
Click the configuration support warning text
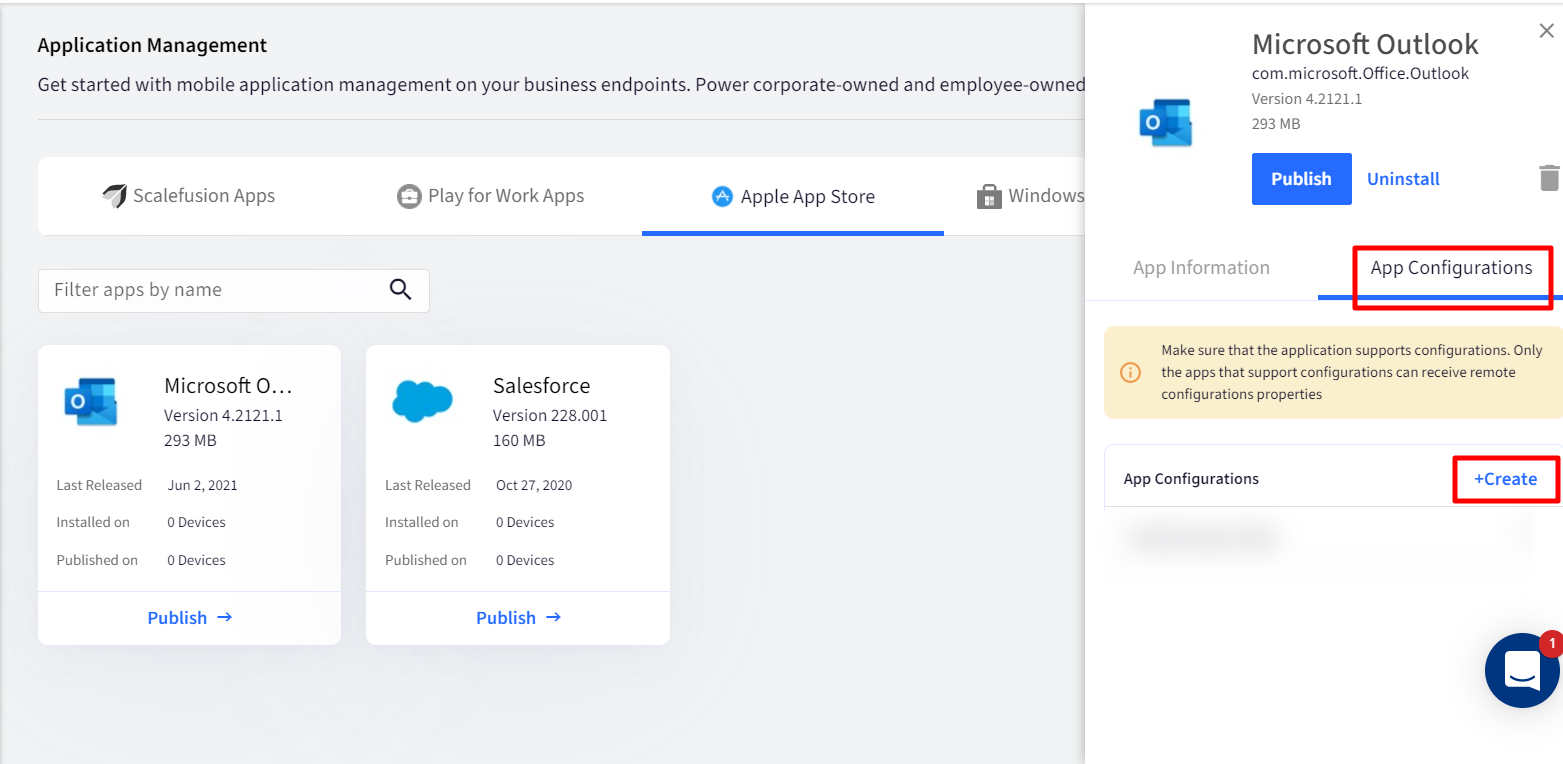(x=1352, y=372)
